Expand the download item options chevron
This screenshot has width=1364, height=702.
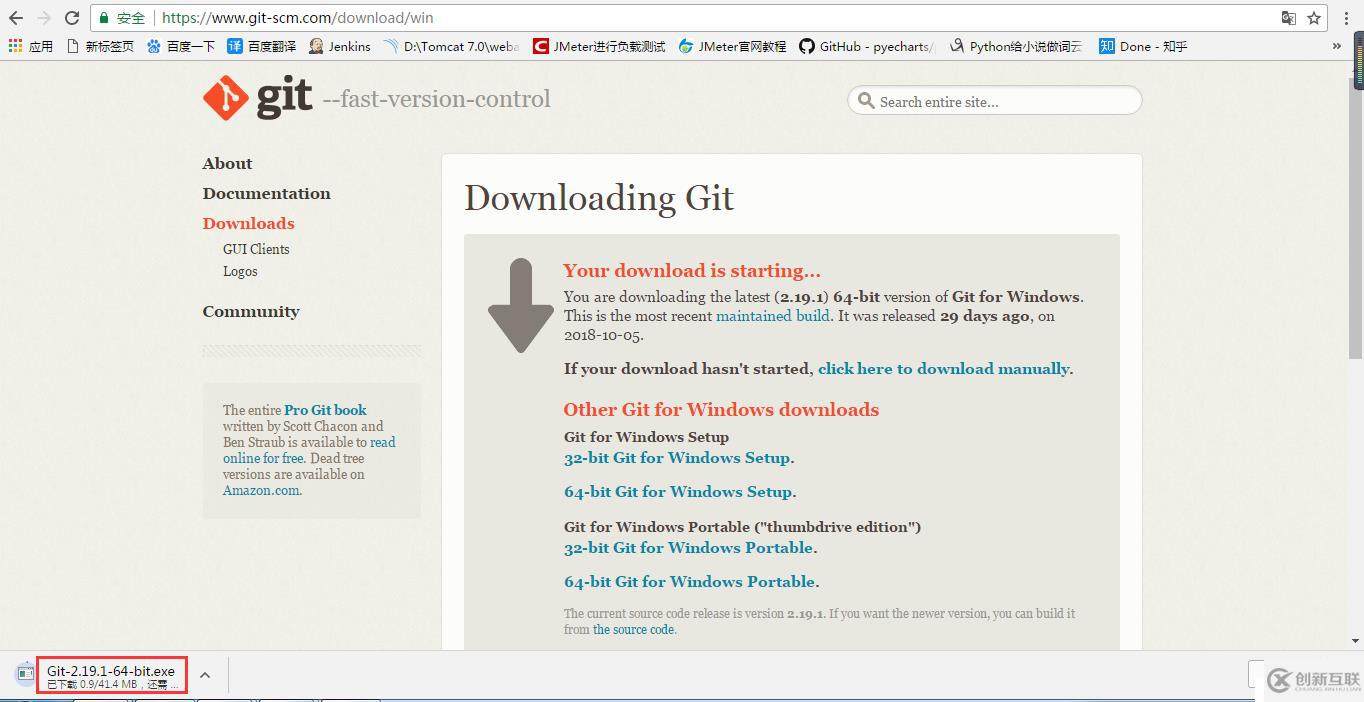[205, 675]
